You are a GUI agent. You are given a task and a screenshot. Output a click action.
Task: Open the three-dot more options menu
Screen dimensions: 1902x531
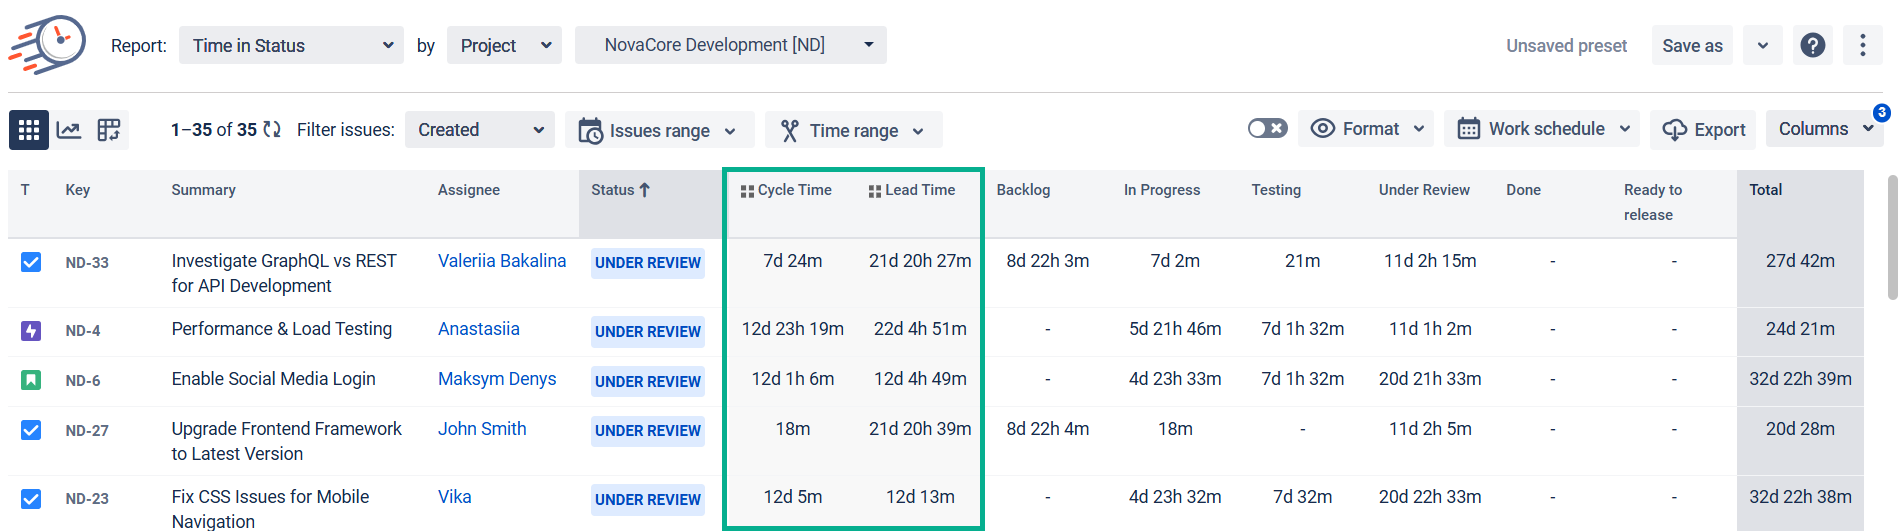pos(1862,46)
